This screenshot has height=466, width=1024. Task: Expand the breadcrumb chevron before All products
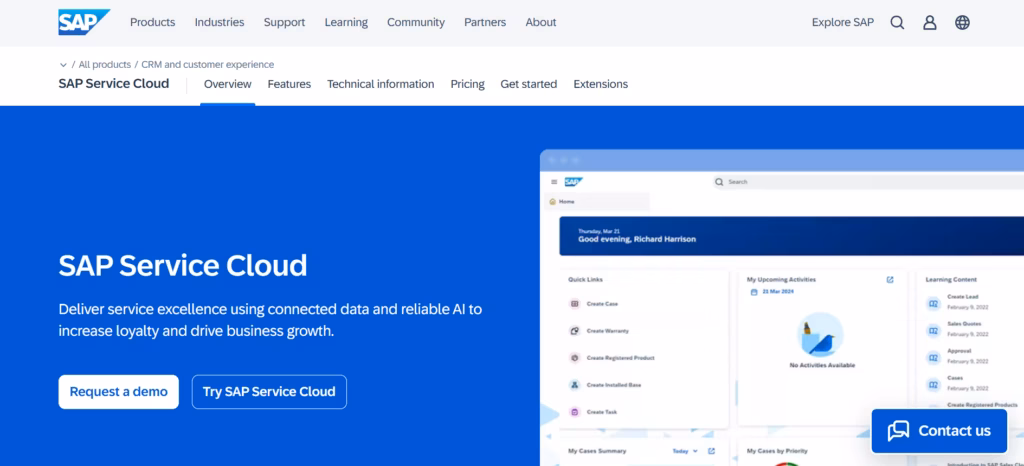(x=63, y=65)
